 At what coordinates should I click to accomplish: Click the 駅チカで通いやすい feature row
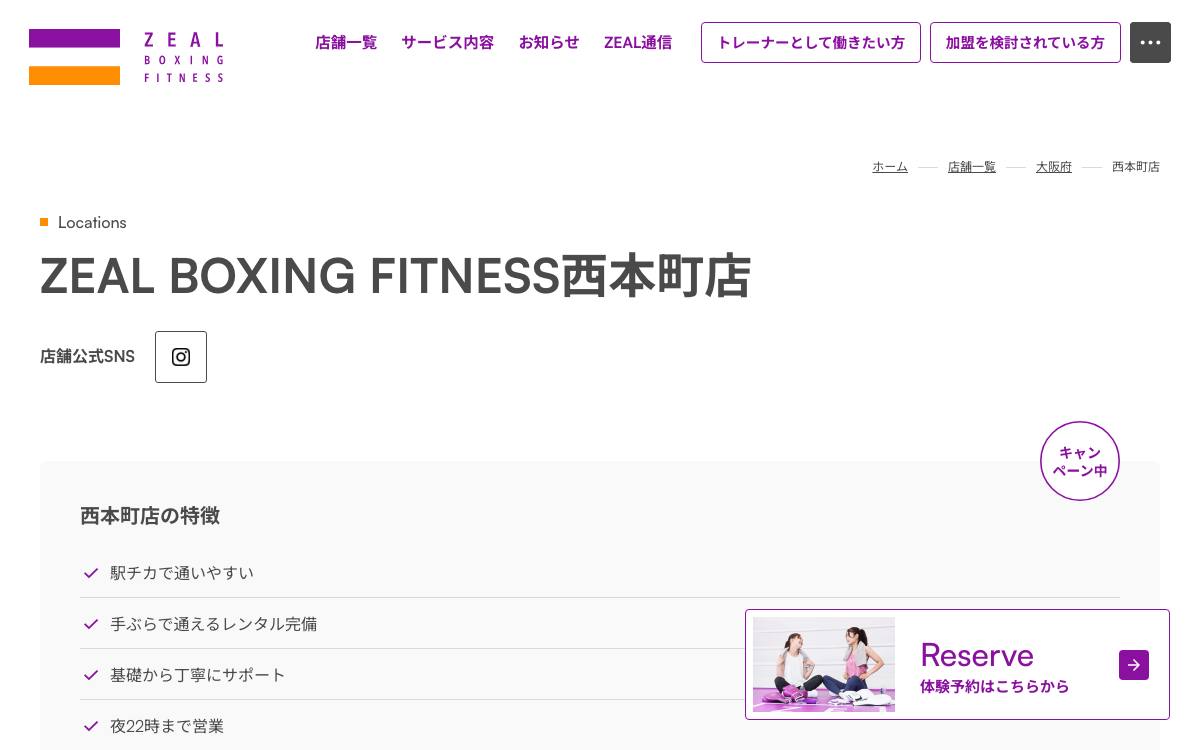[x=600, y=573]
